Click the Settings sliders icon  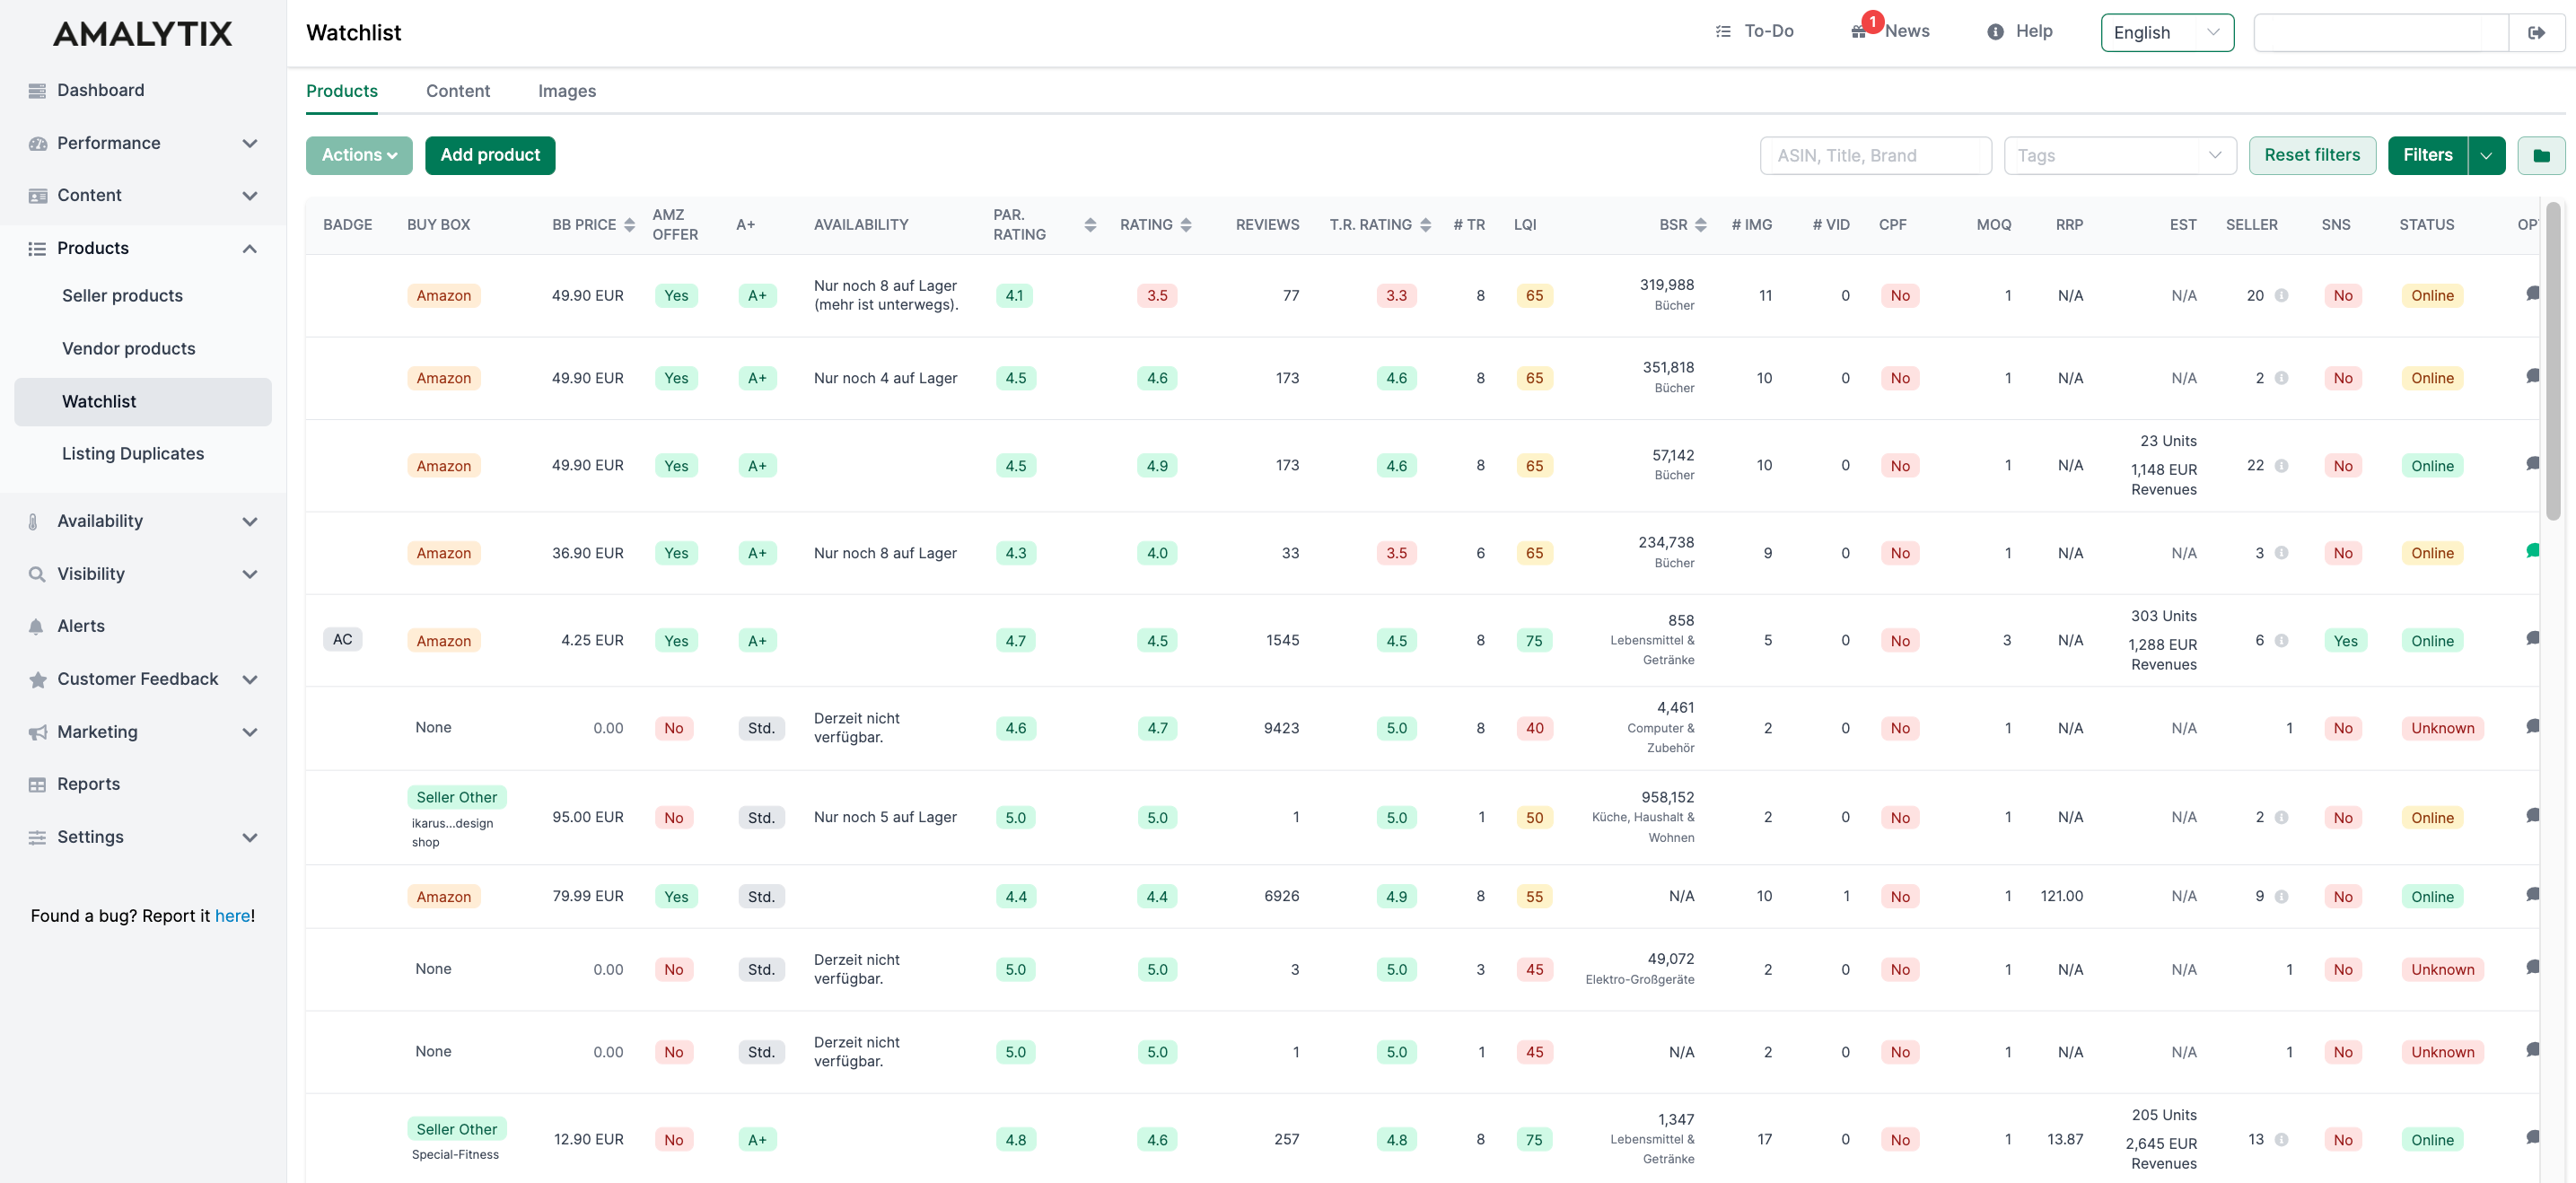pyautogui.click(x=37, y=837)
